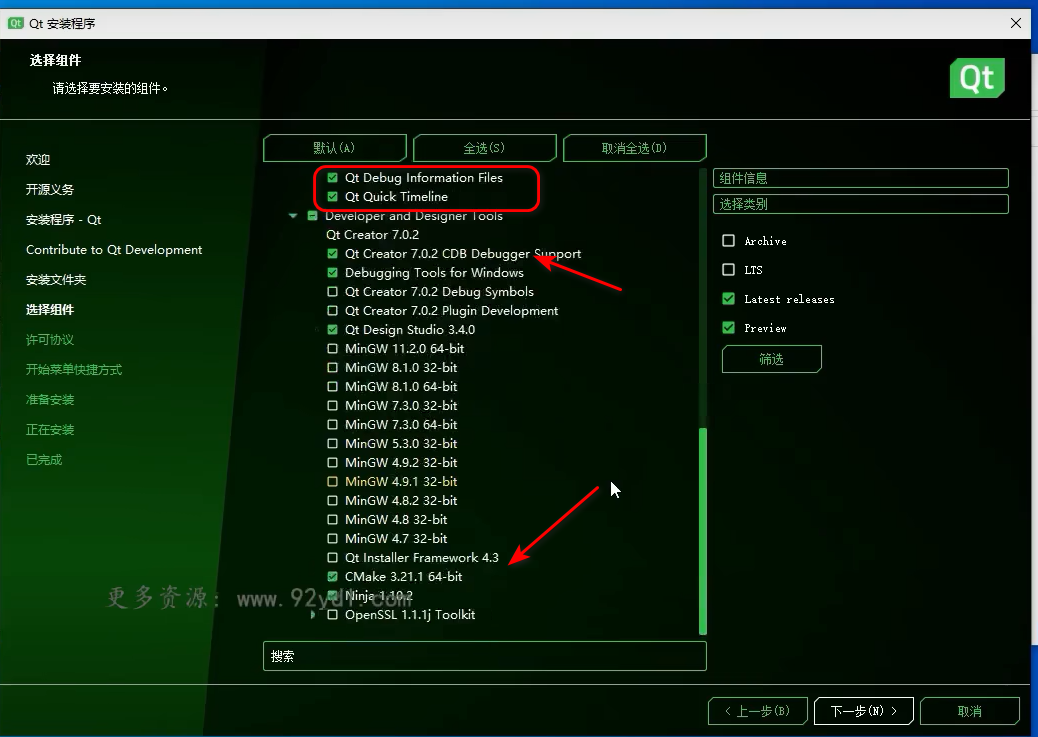
Task: Uncheck Debugging Tools for Windows
Action: pos(332,273)
